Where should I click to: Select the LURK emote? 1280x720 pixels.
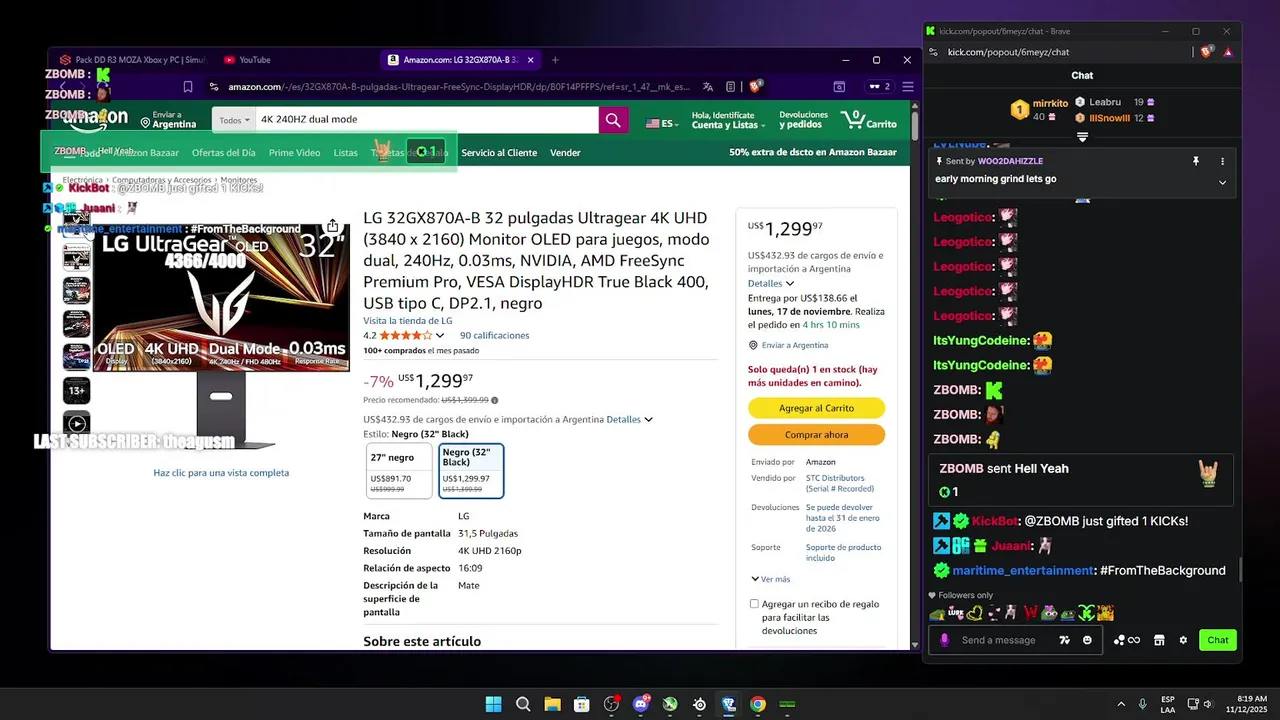click(956, 613)
